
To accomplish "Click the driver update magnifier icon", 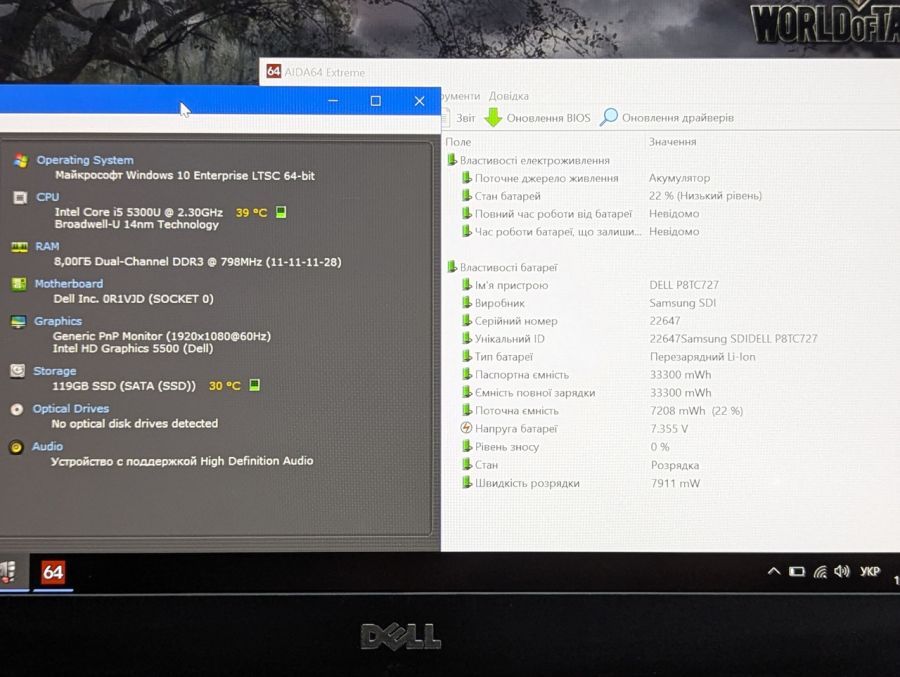I will click(609, 117).
